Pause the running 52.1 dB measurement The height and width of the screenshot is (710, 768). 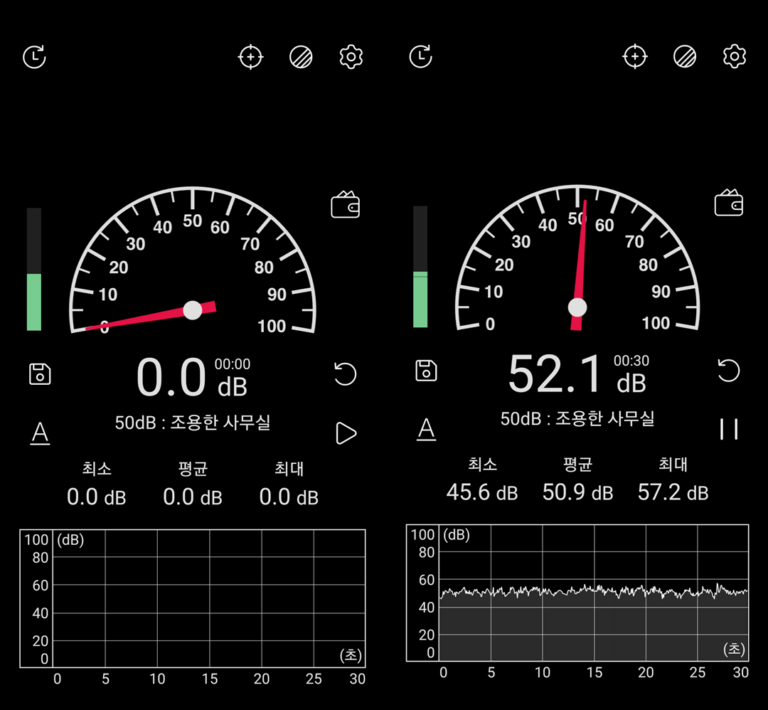(729, 429)
